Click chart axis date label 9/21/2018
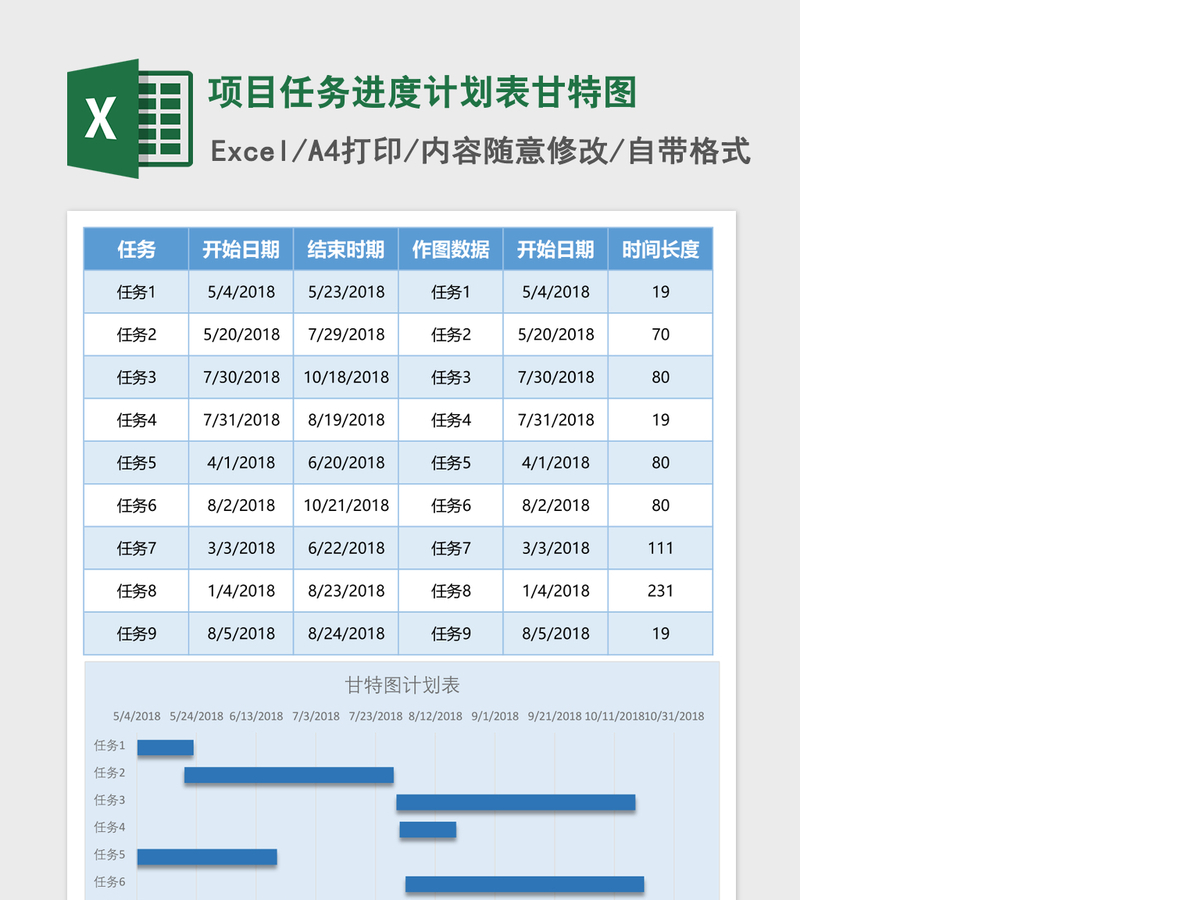 tap(555, 716)
